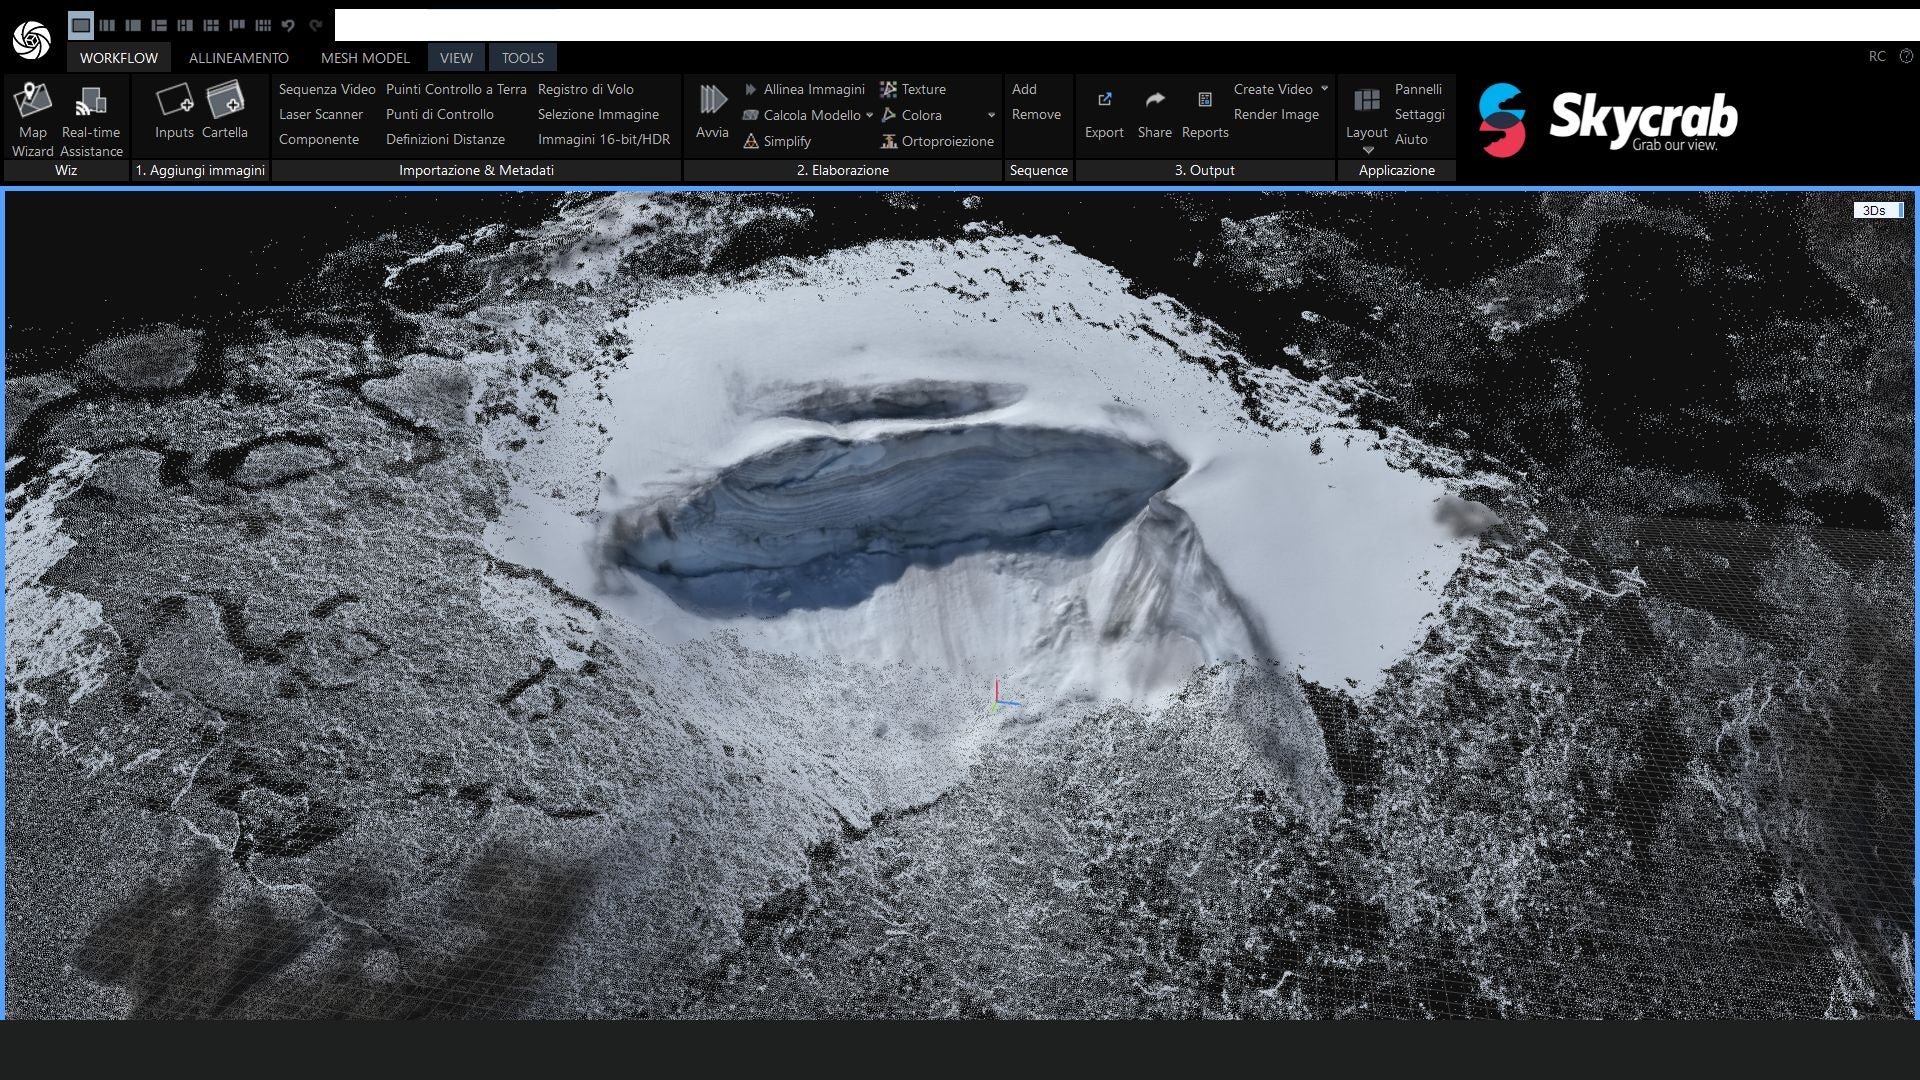
Task: Switch to the ALLINEAMENTO tab
Action: pyautogui.click(x=238, y=58)
